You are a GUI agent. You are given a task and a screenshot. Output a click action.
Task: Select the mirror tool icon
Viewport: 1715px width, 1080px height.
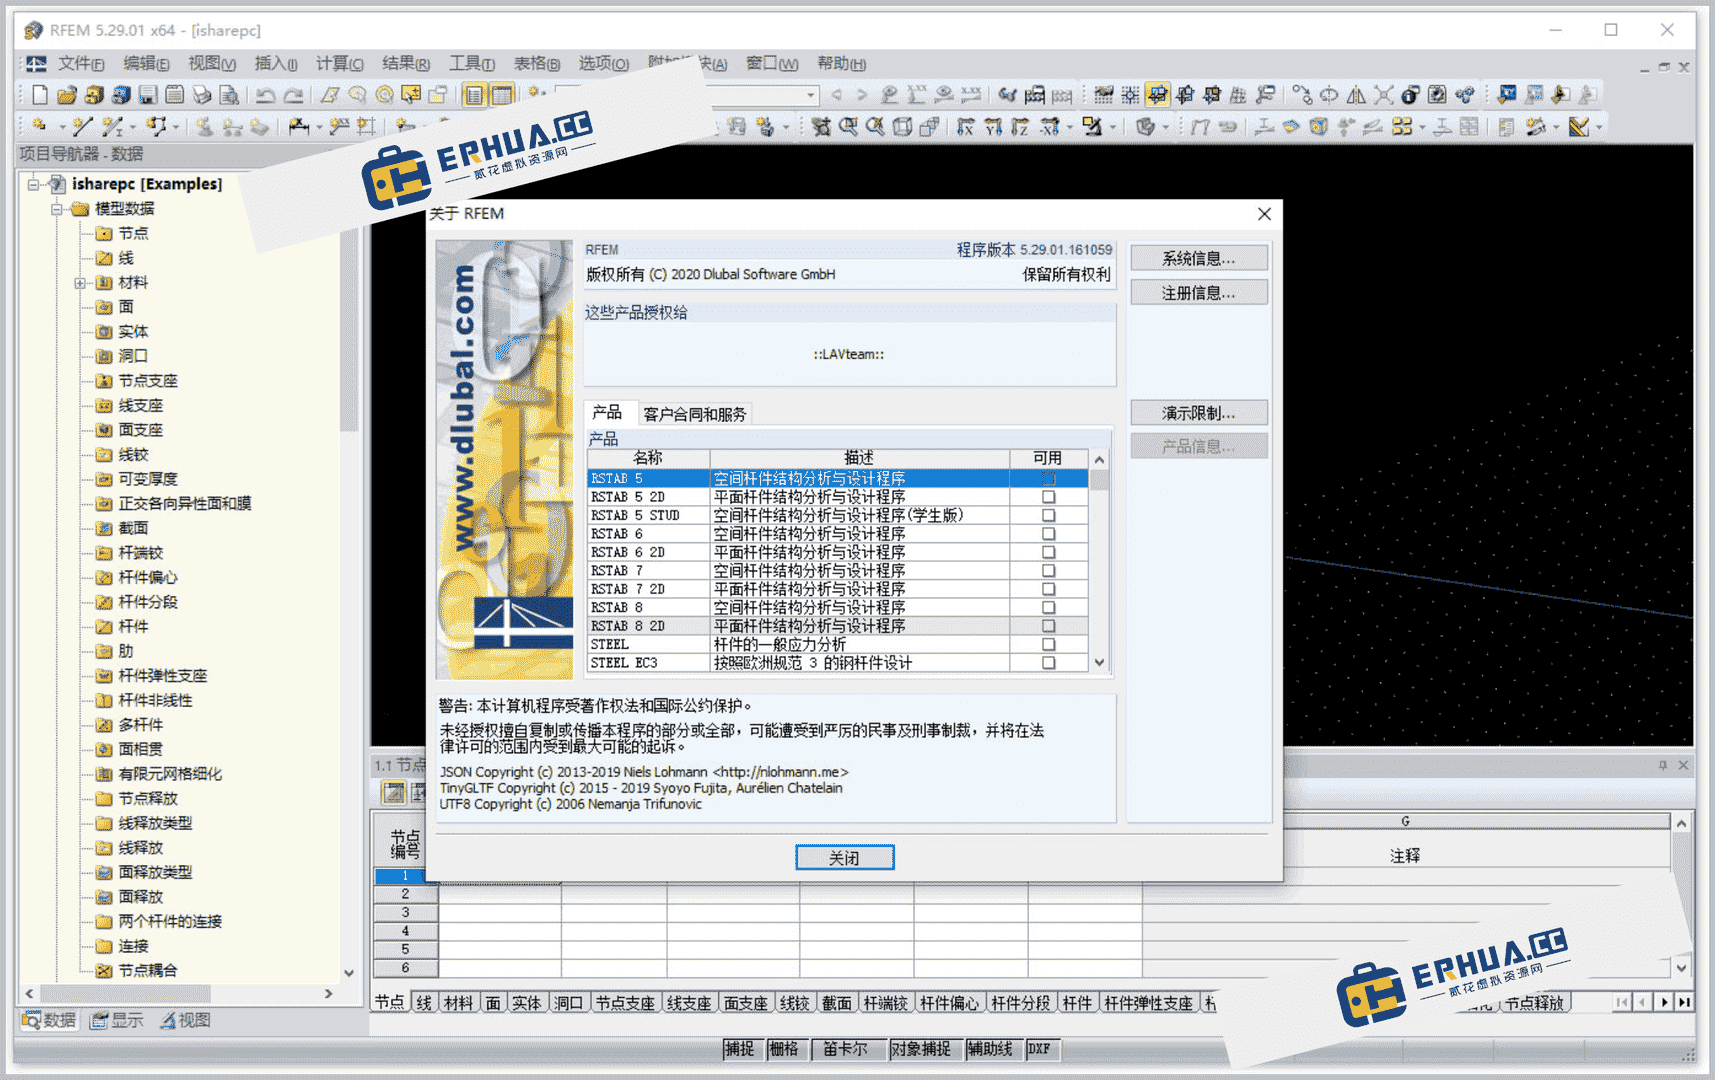point(1356,95)
